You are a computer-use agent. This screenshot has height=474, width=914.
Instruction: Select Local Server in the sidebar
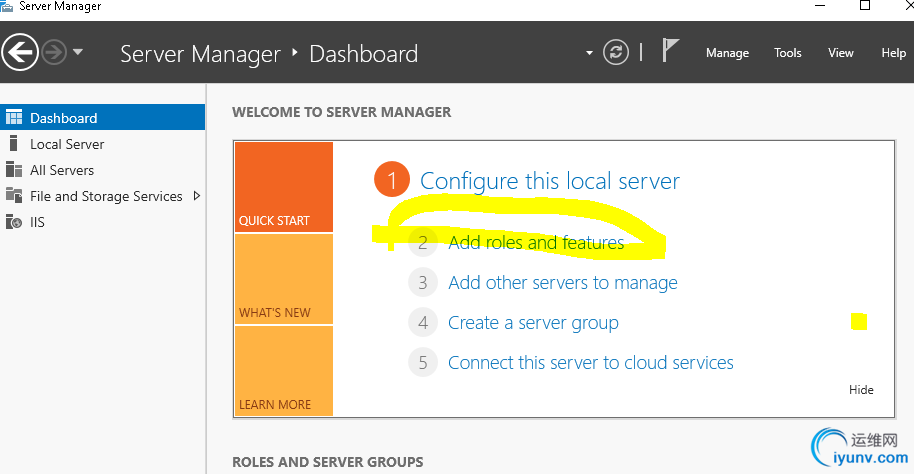pos(103,144)
